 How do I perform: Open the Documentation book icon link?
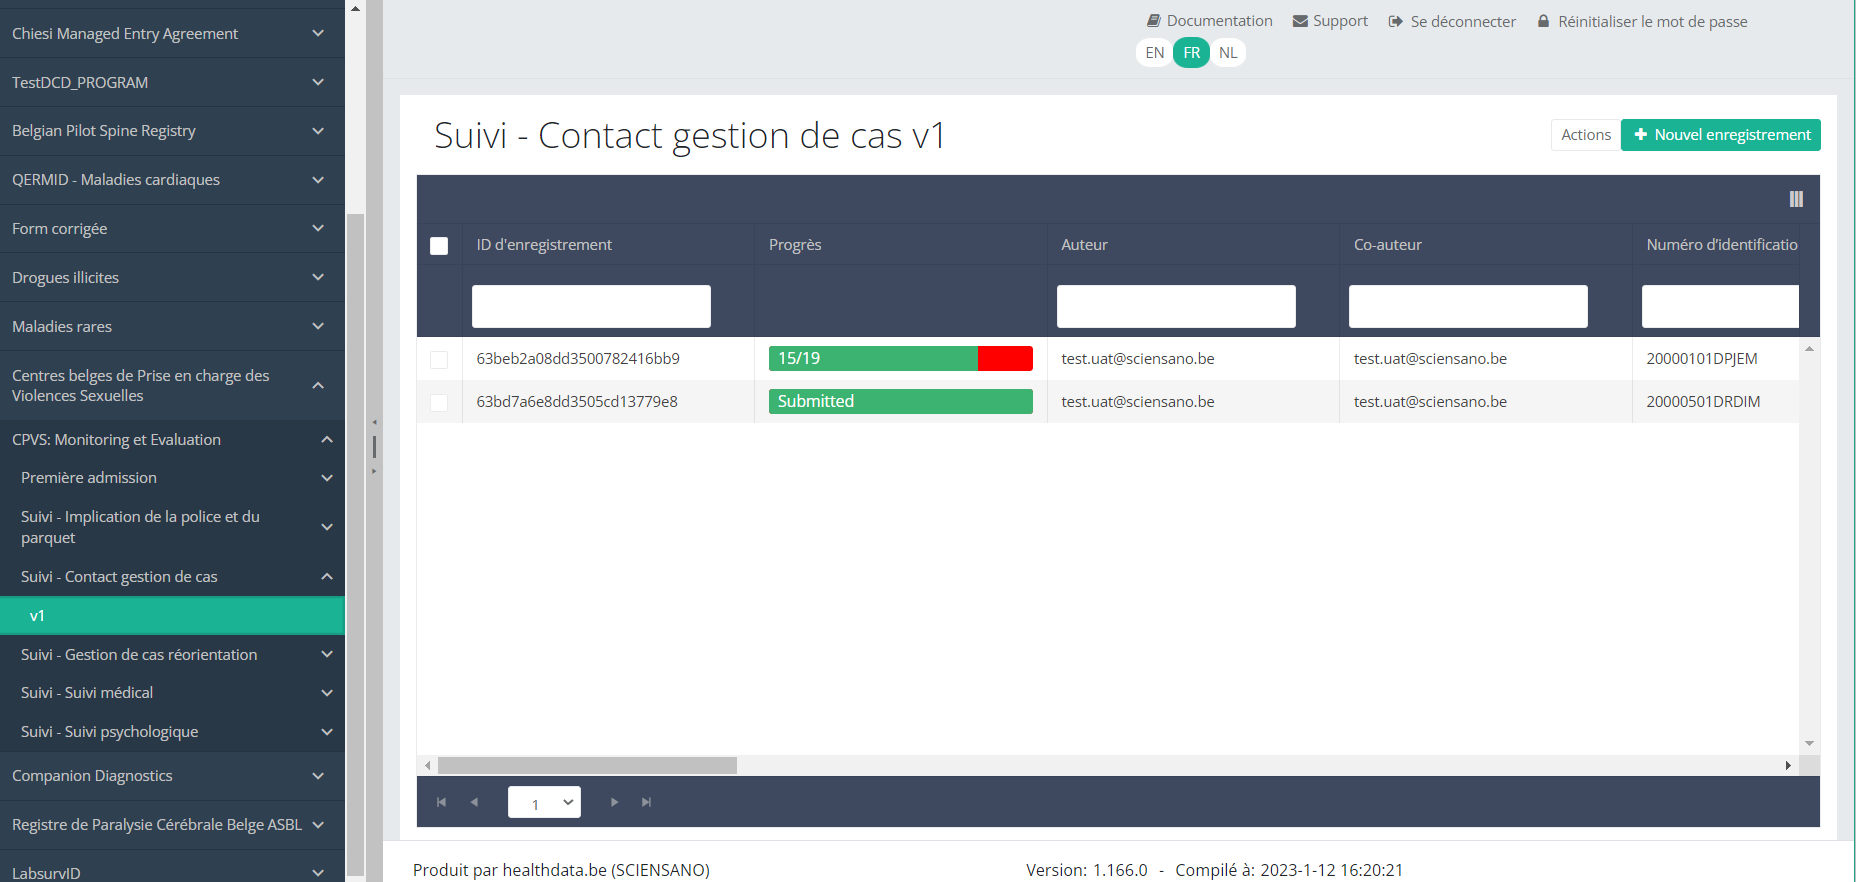tap(1153, 21)
